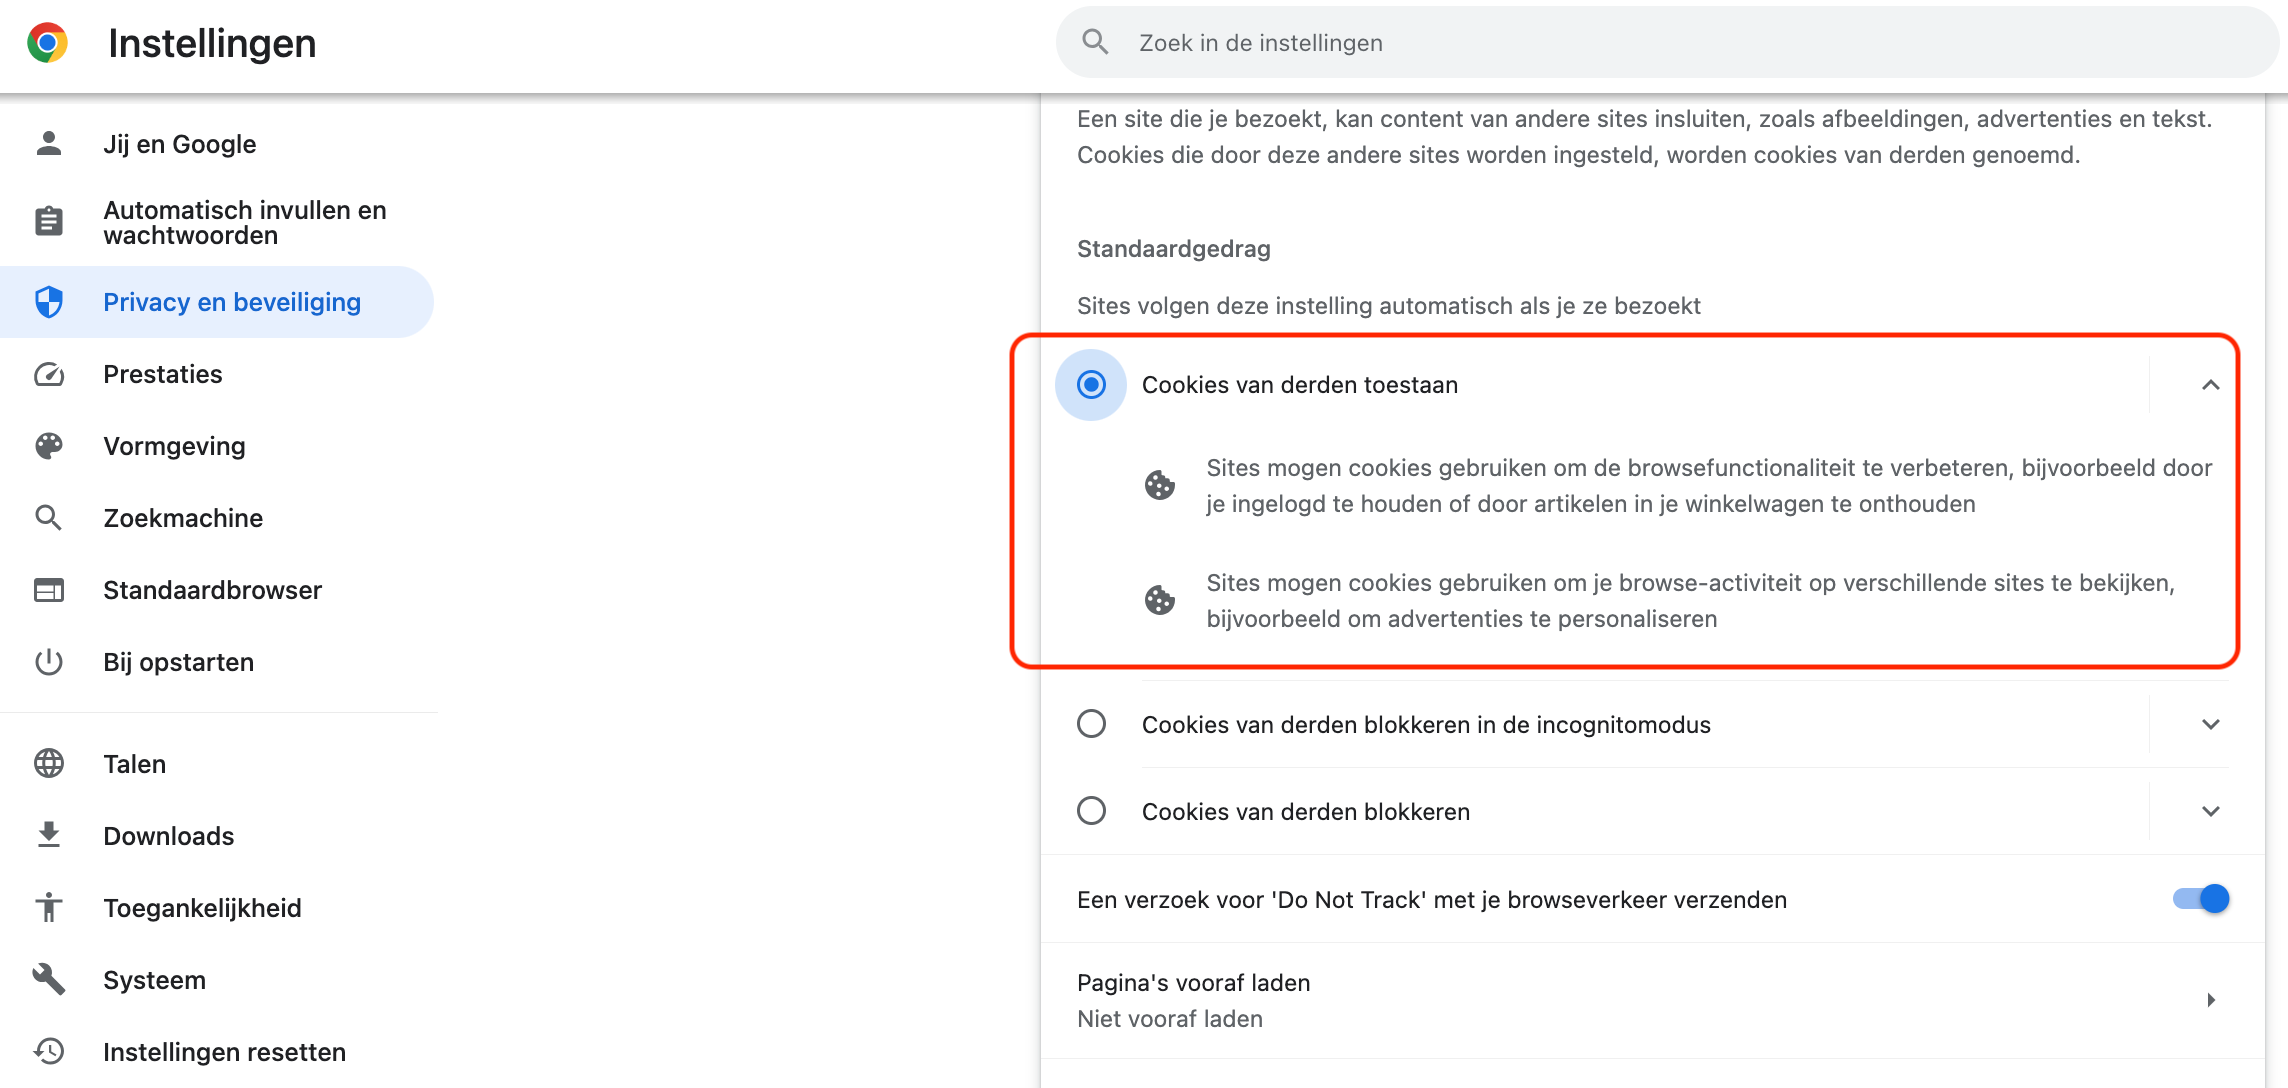Disable the Do Not Track toggle
2288x1088 pixels.
coord(2200,899)
